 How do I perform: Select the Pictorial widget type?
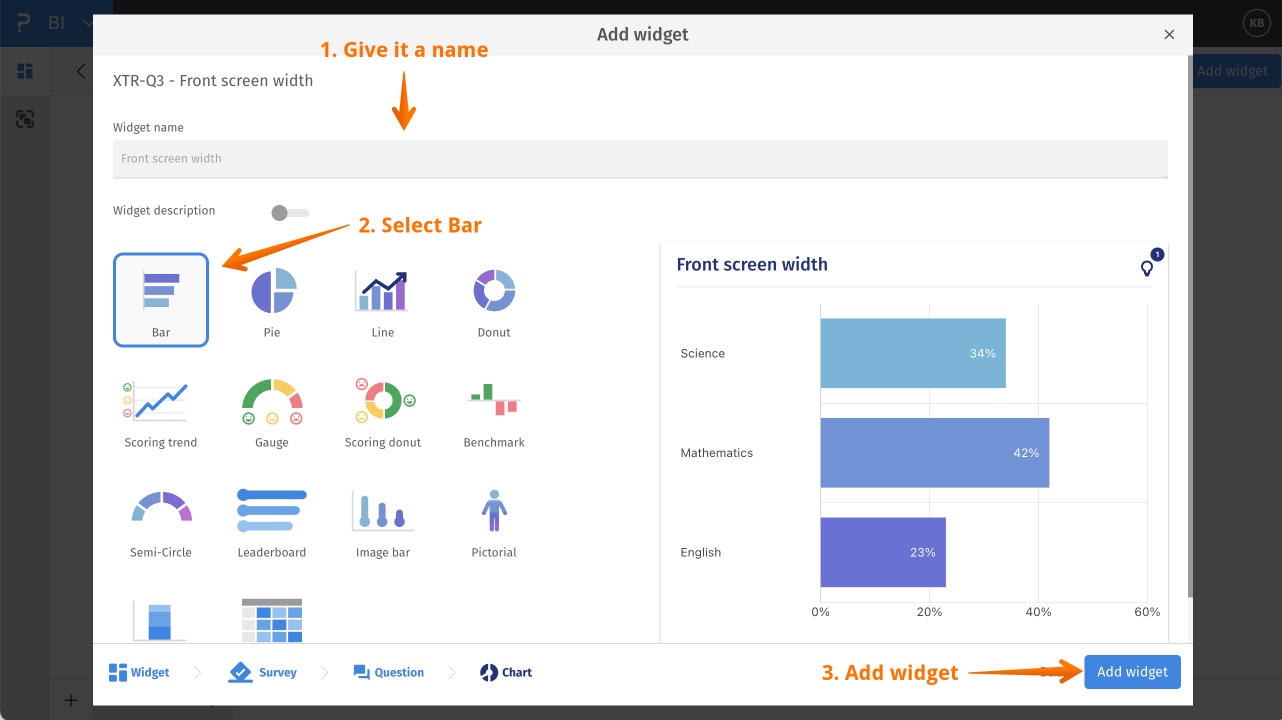click(493, 520)
